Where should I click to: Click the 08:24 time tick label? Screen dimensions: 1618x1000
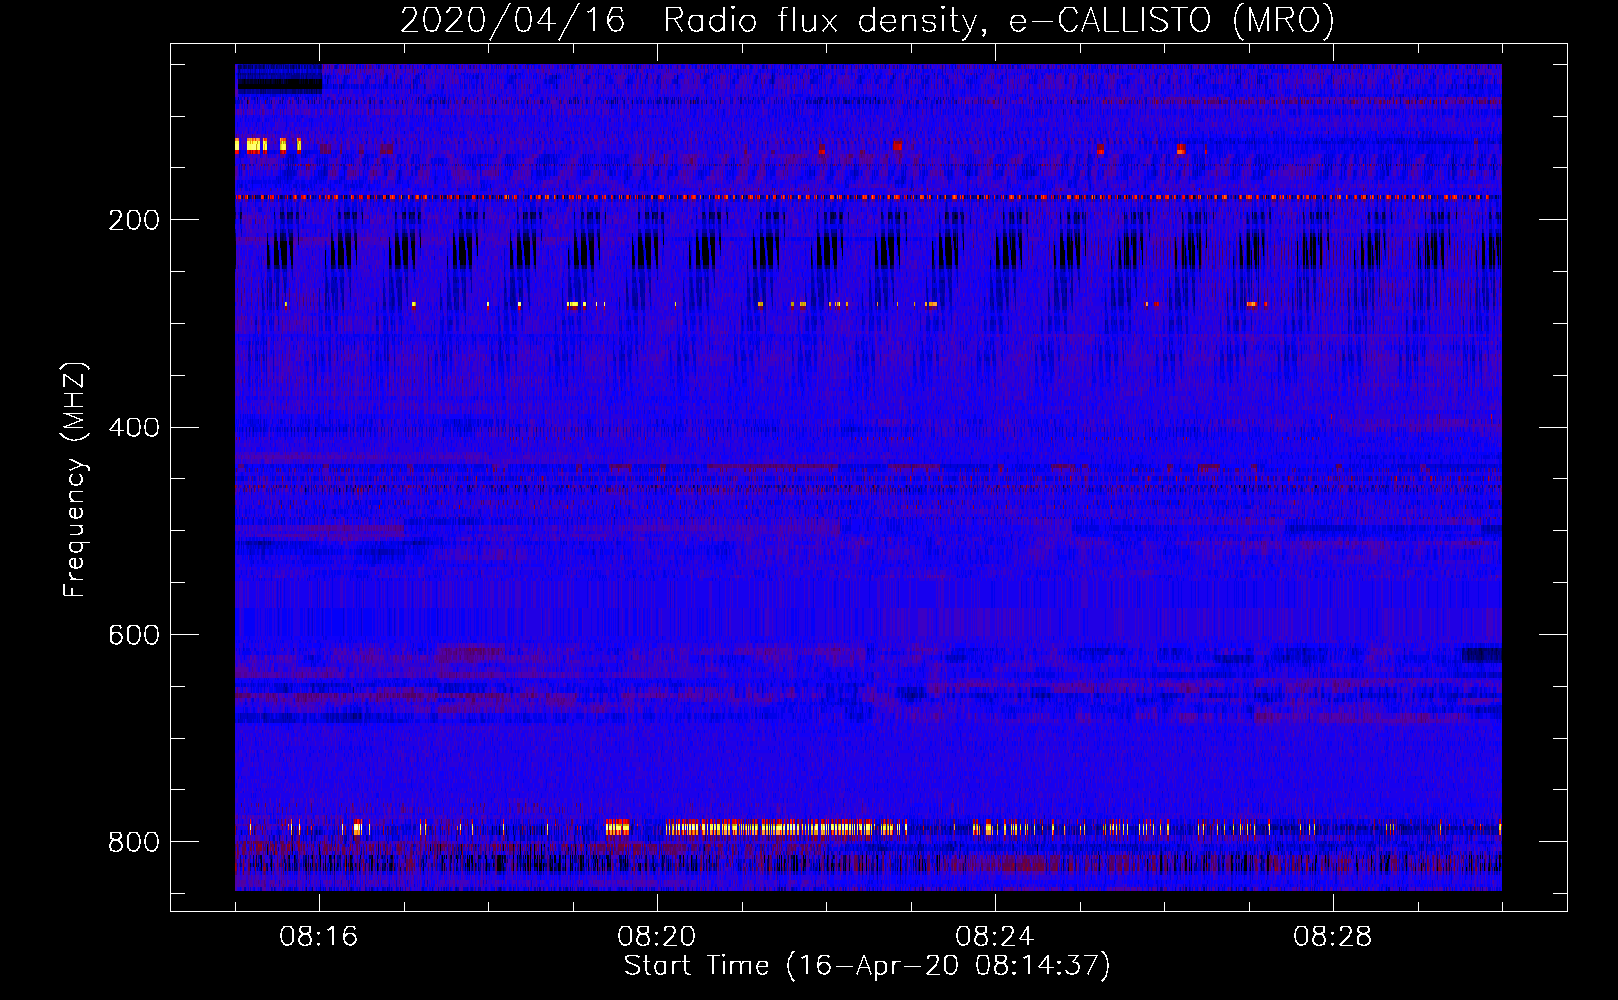(995, 937)
